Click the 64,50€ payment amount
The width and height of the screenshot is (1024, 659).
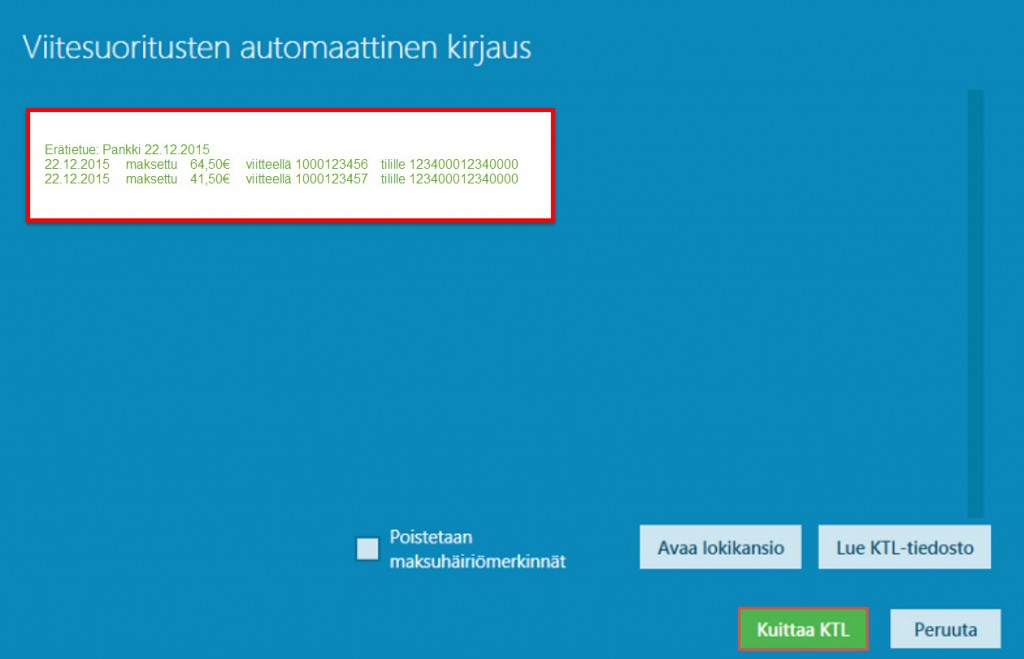tap(210, 164)
